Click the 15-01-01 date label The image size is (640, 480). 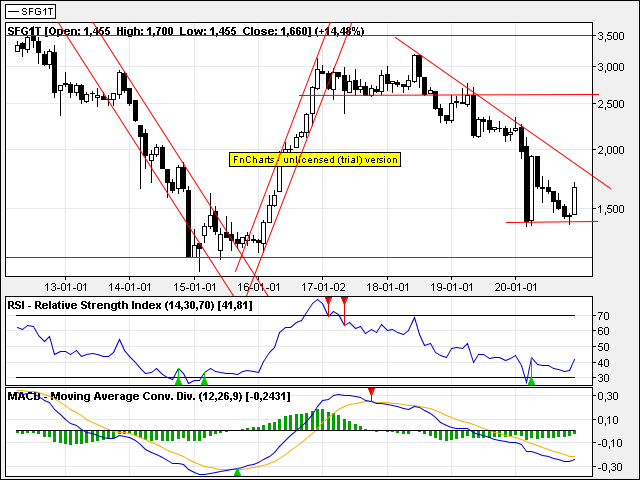click(x=194, y=287)
